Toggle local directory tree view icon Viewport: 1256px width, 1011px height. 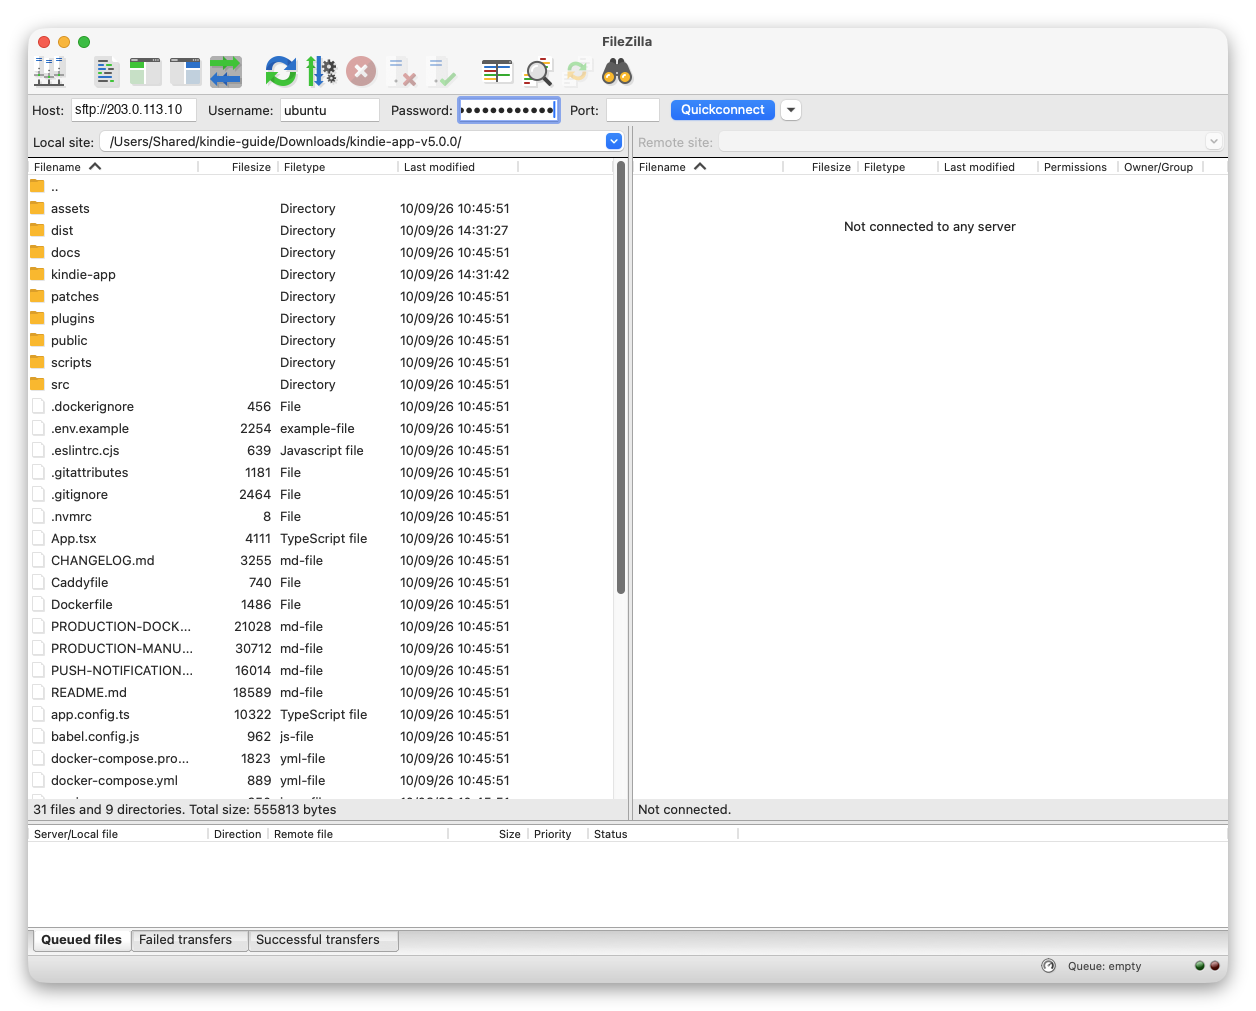(145, 71)
